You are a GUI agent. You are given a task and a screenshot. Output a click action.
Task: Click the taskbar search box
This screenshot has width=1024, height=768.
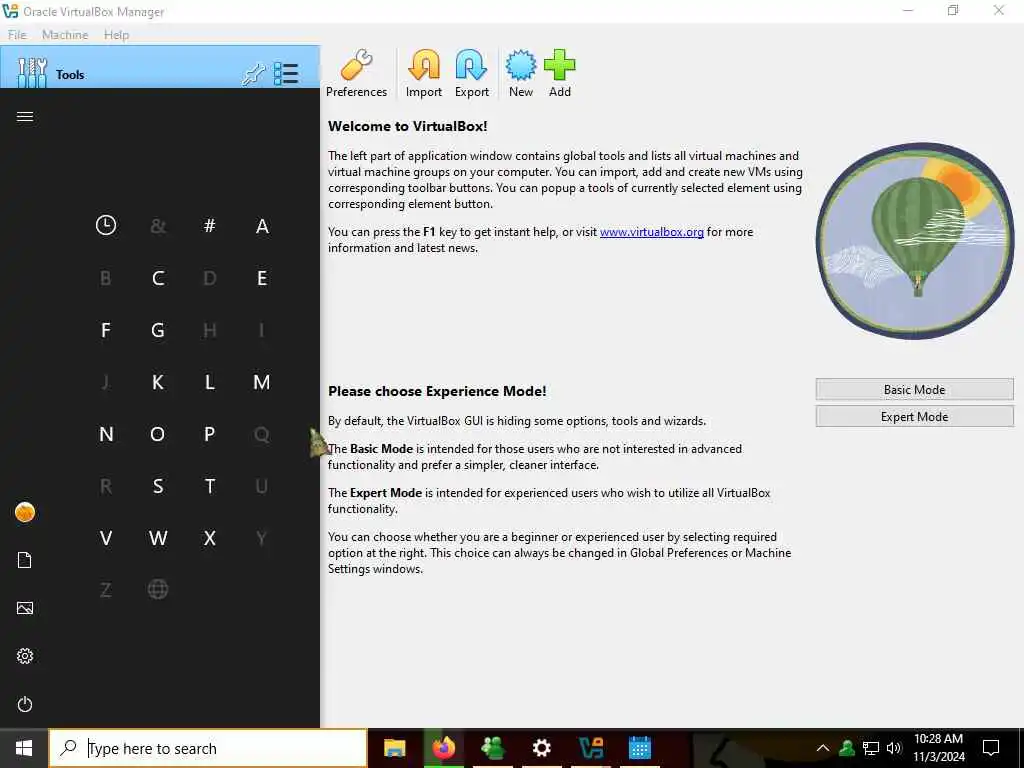[208, 748]
